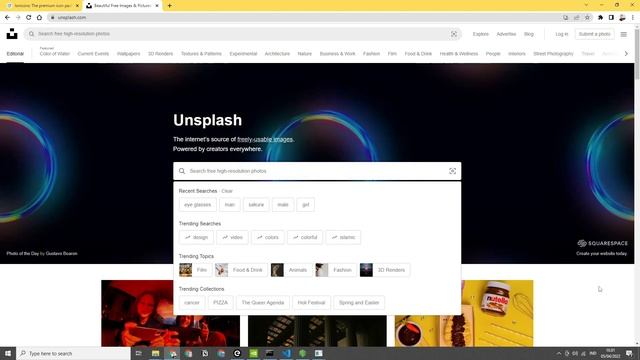The image size is (640, 360).
Task: Click the Log in link
Action: point(562,34)
